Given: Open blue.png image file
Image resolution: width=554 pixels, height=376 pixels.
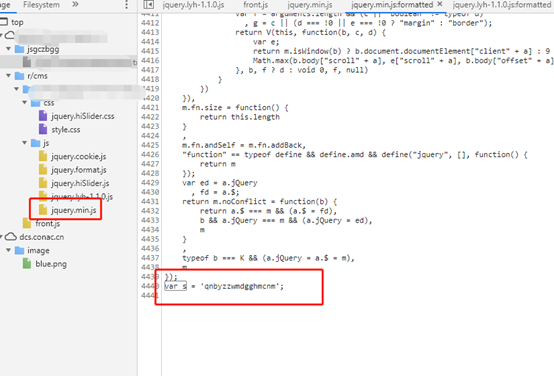Looking at the screenshot, I should click(51, 264).
